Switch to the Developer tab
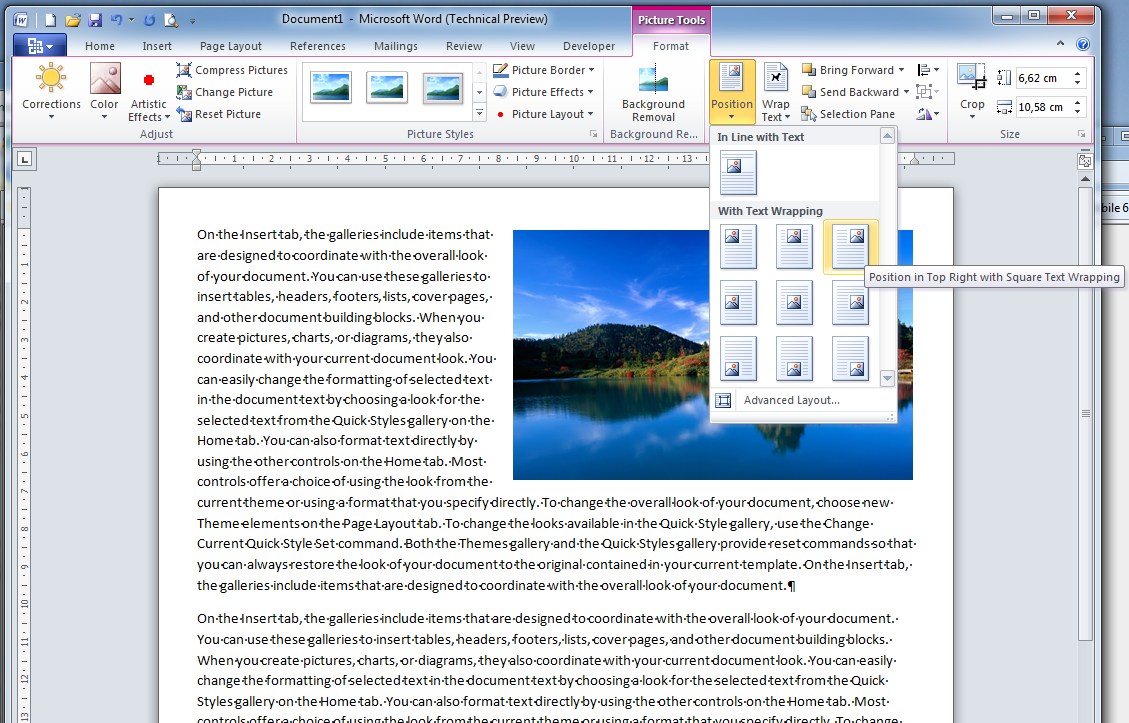This screenshot has width=1129, height=723. coord(589,46)
